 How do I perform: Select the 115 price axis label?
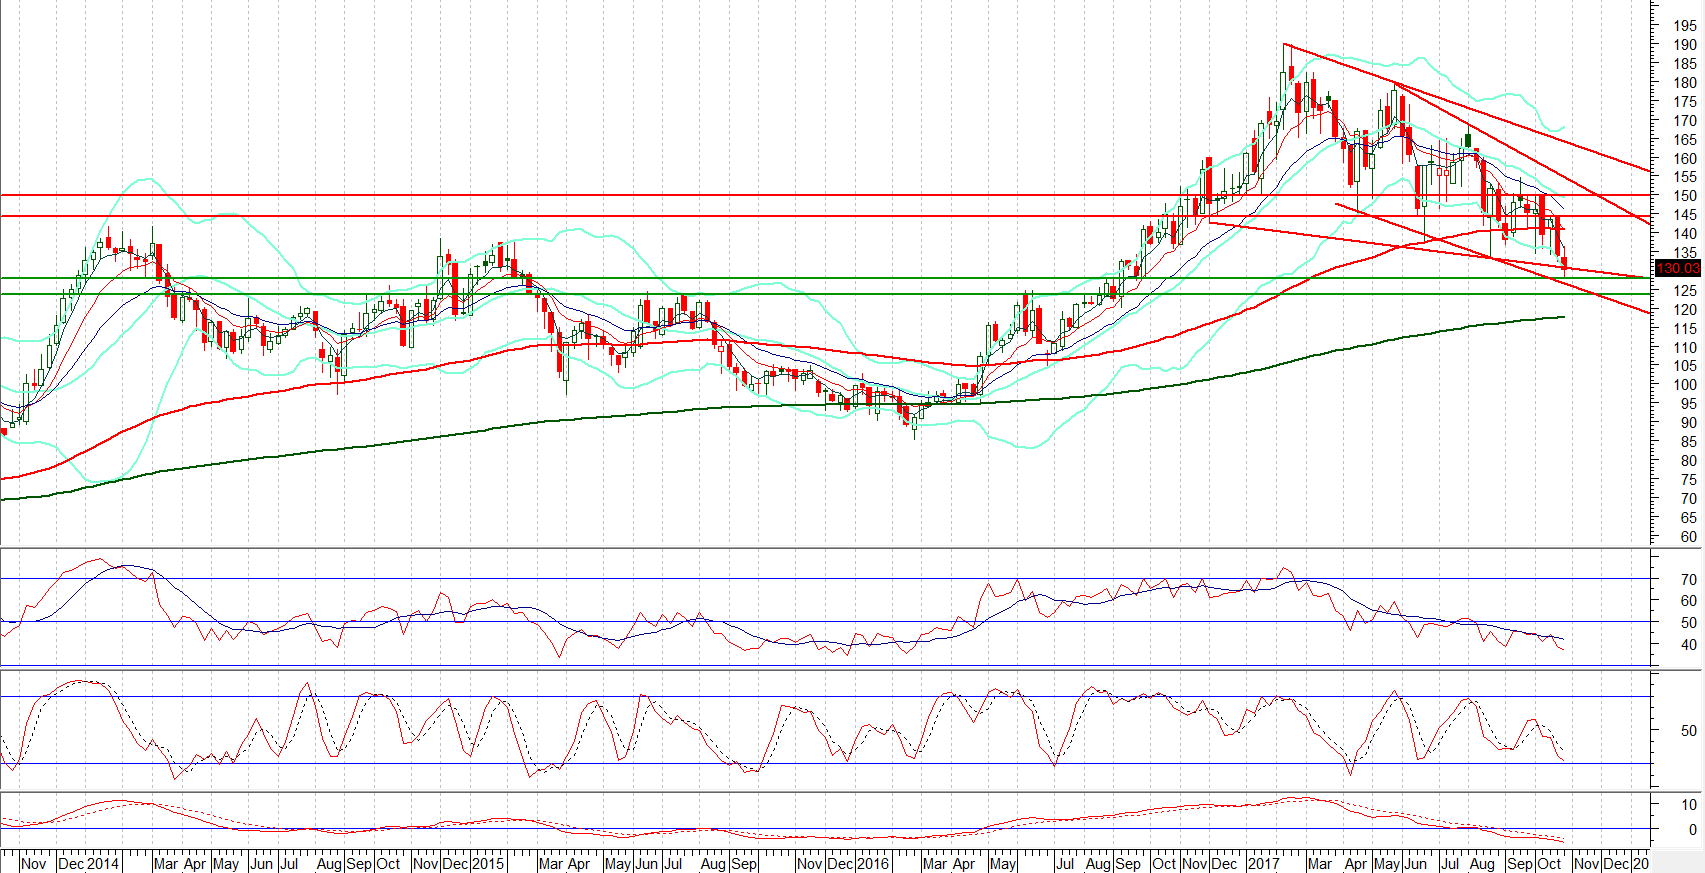tap(1685, 329)
